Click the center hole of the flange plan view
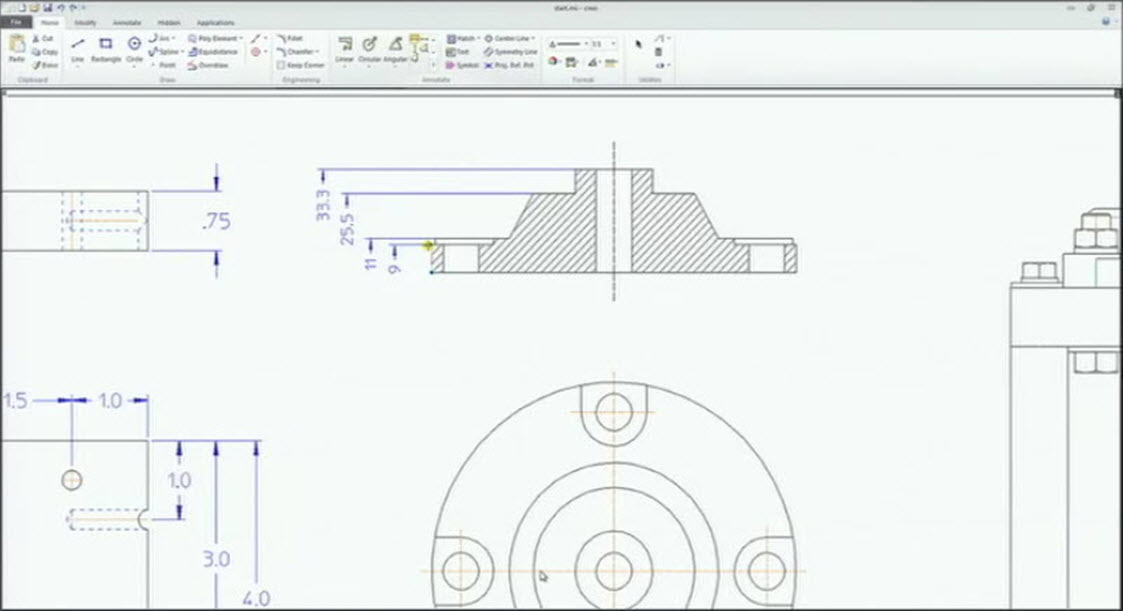Image resolution: width=1123 pixels, height=611 pixels. (x=614, y=571)
